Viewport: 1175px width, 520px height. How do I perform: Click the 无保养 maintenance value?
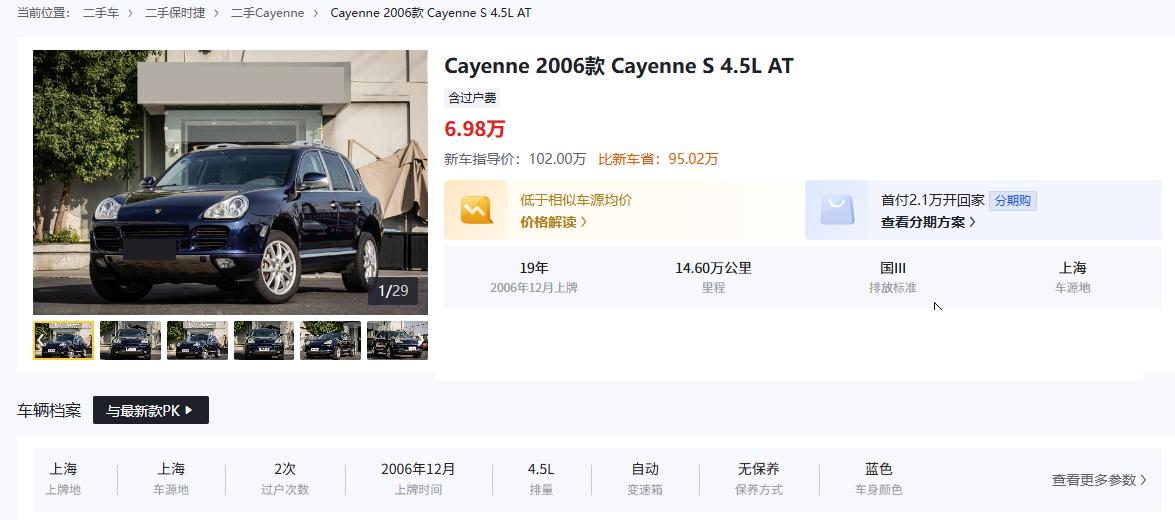(758, 469)
